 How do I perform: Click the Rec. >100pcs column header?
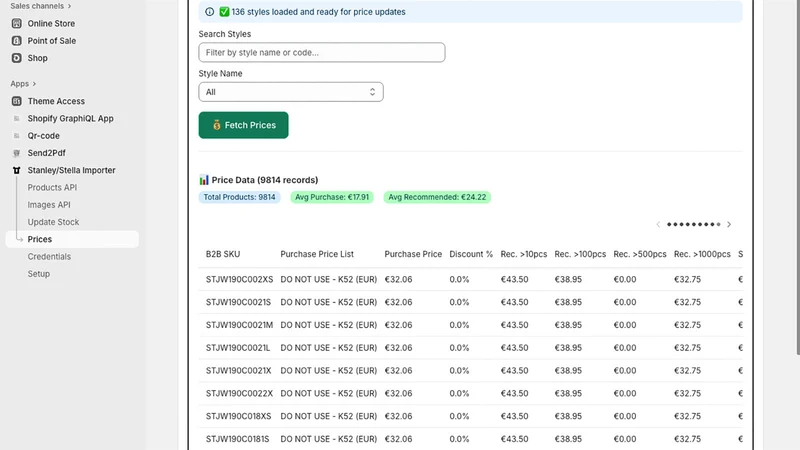(x=580, y=254)
